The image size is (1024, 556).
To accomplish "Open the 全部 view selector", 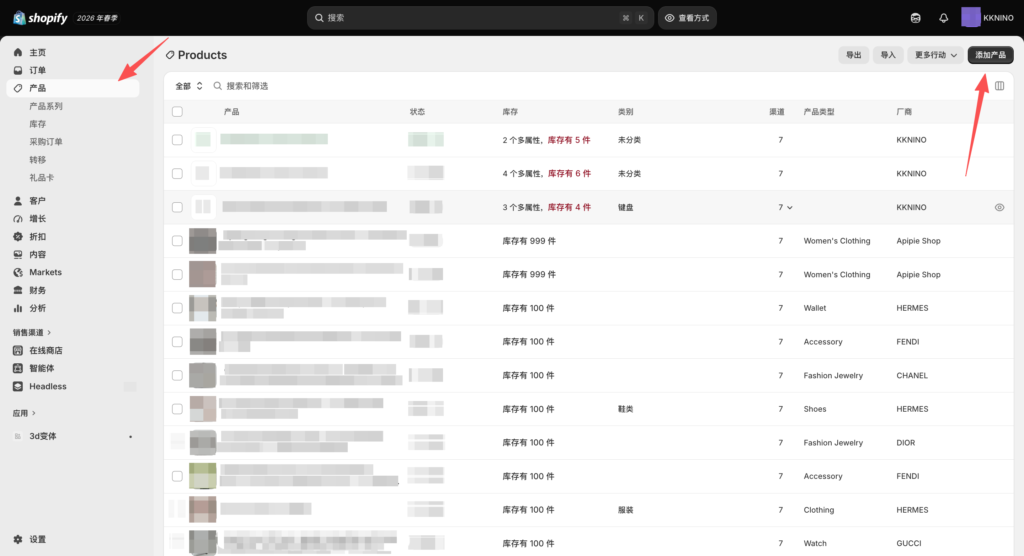I will coord(189,86).
